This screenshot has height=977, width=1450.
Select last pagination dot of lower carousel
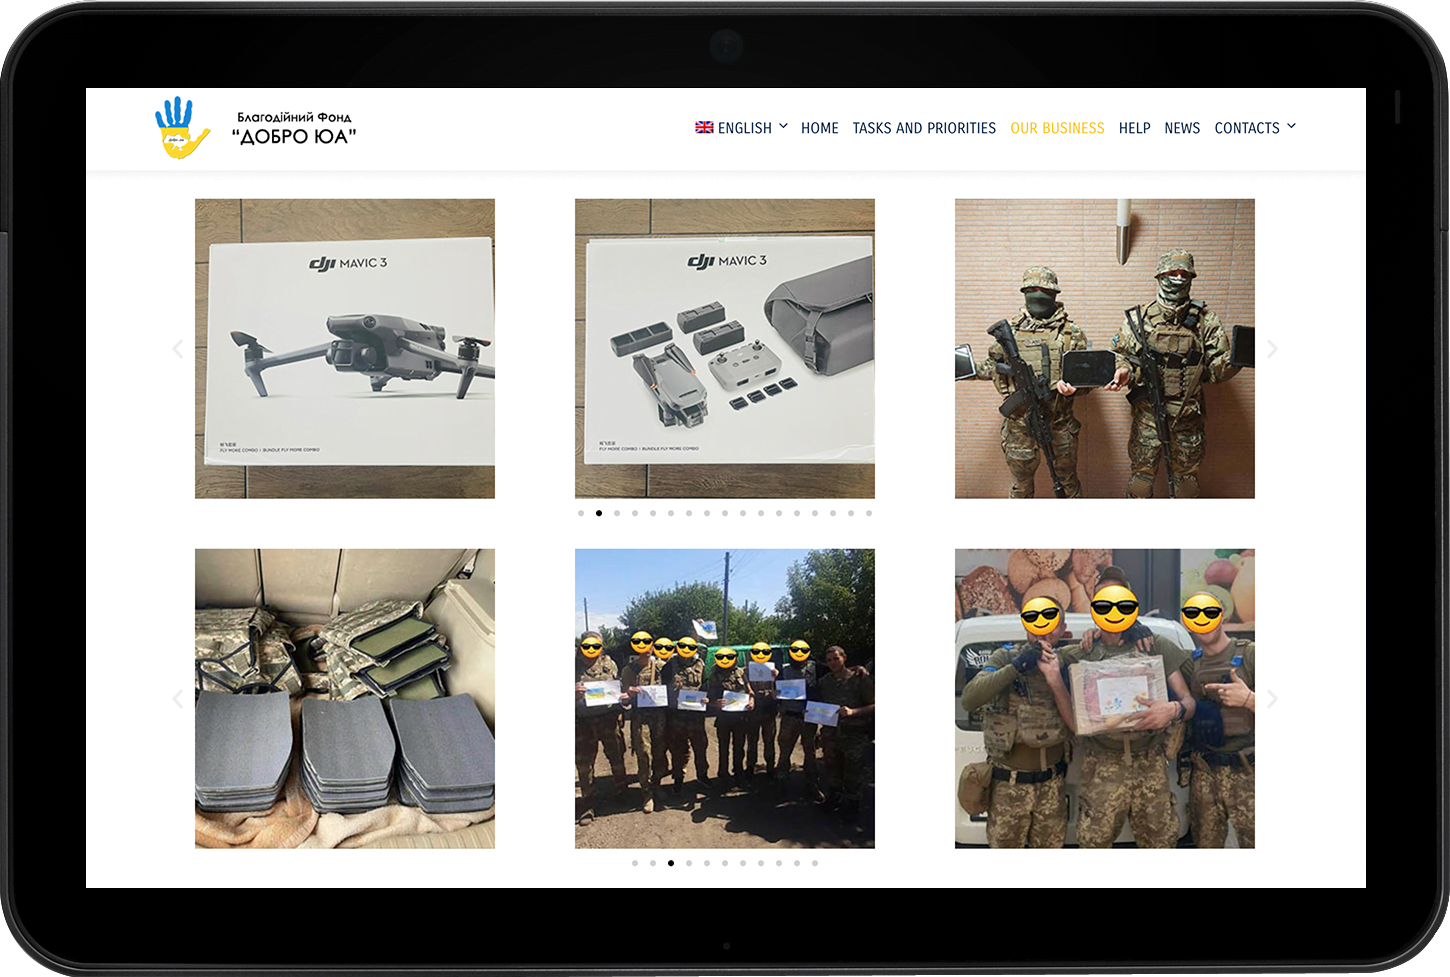coord(815,863)
